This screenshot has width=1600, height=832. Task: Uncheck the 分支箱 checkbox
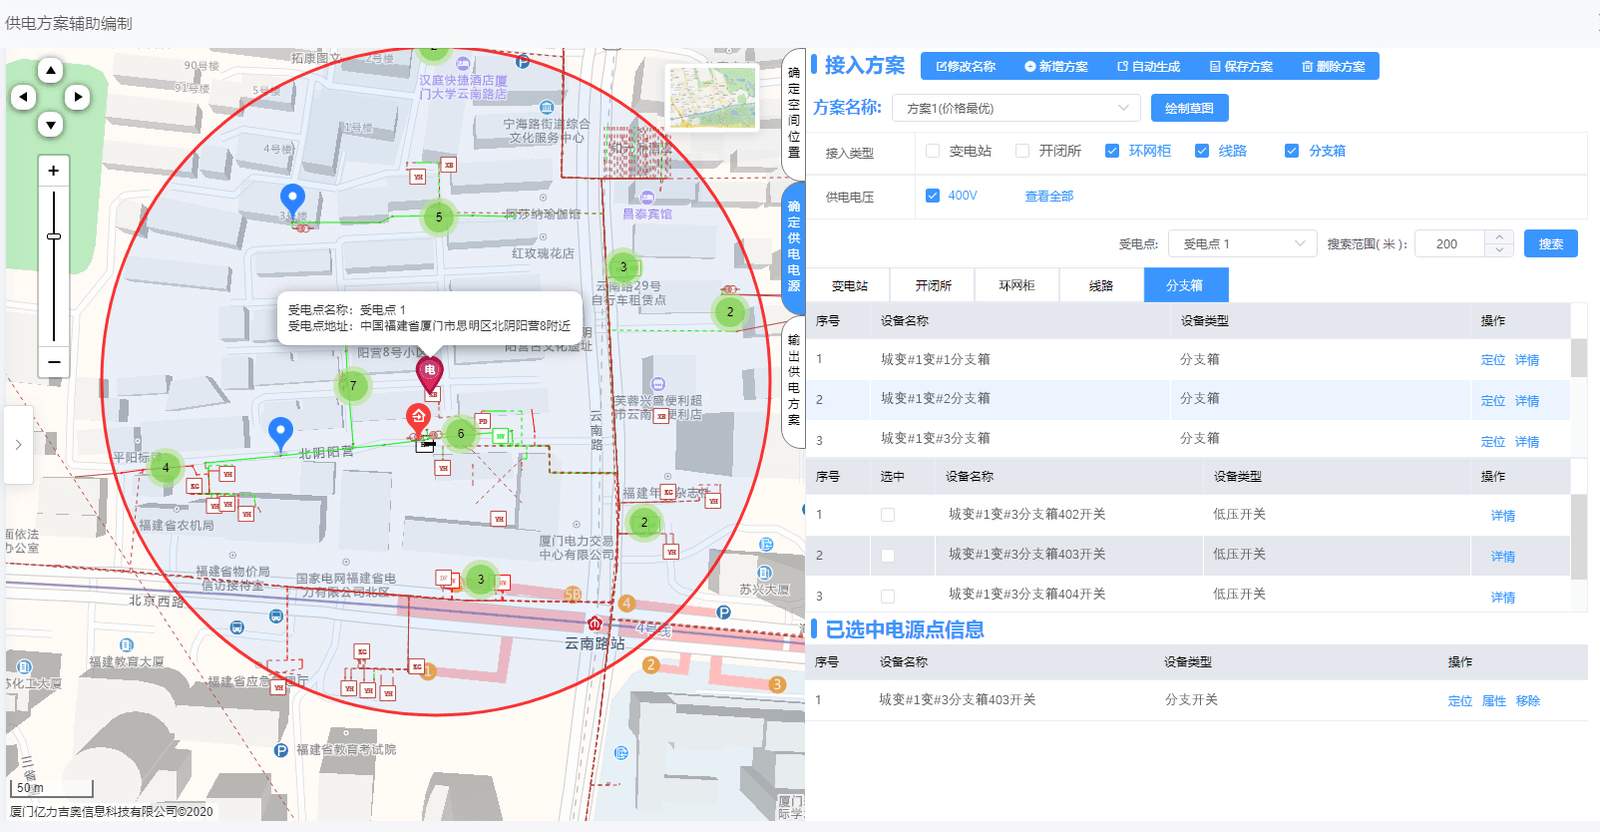coord(1292,151)
